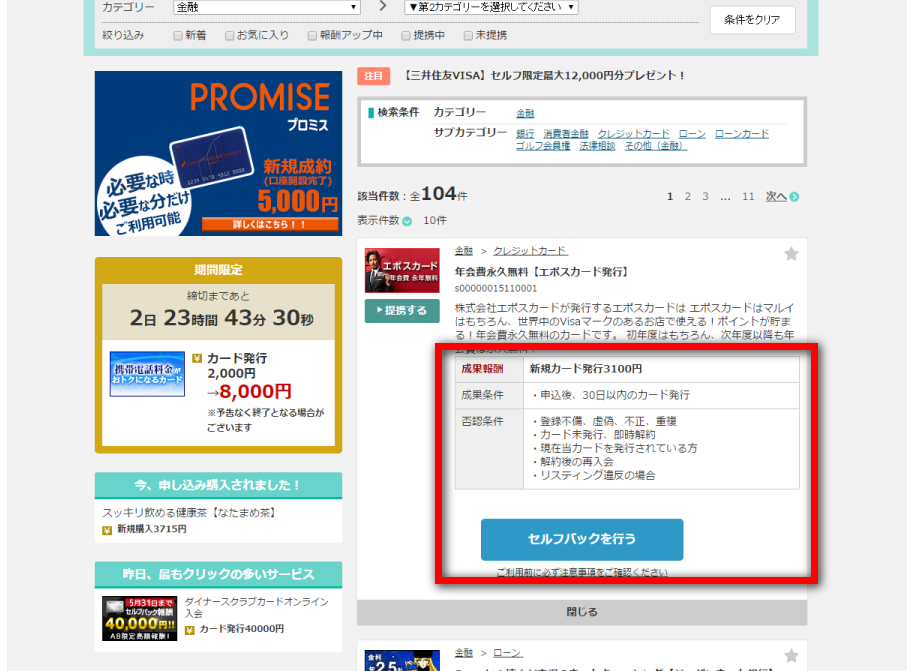Check the 提携中 filter
The width and height of the screenshot is (911, 671).
[x=406, y=36]
